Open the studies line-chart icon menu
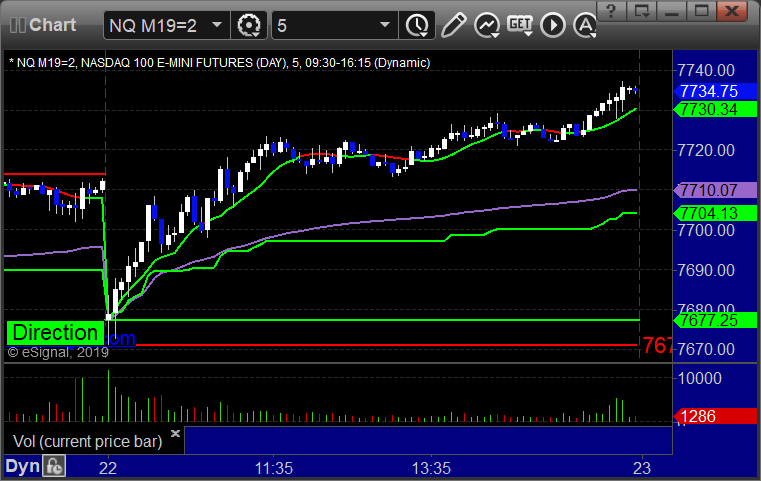Screen dimensions: 761x481 tap(487, 25)
